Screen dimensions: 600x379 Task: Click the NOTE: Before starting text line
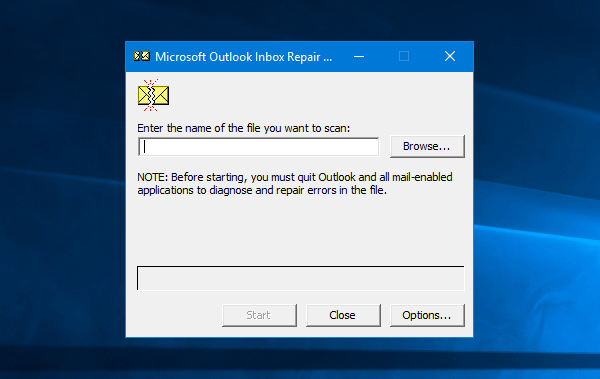pos(295,177)
